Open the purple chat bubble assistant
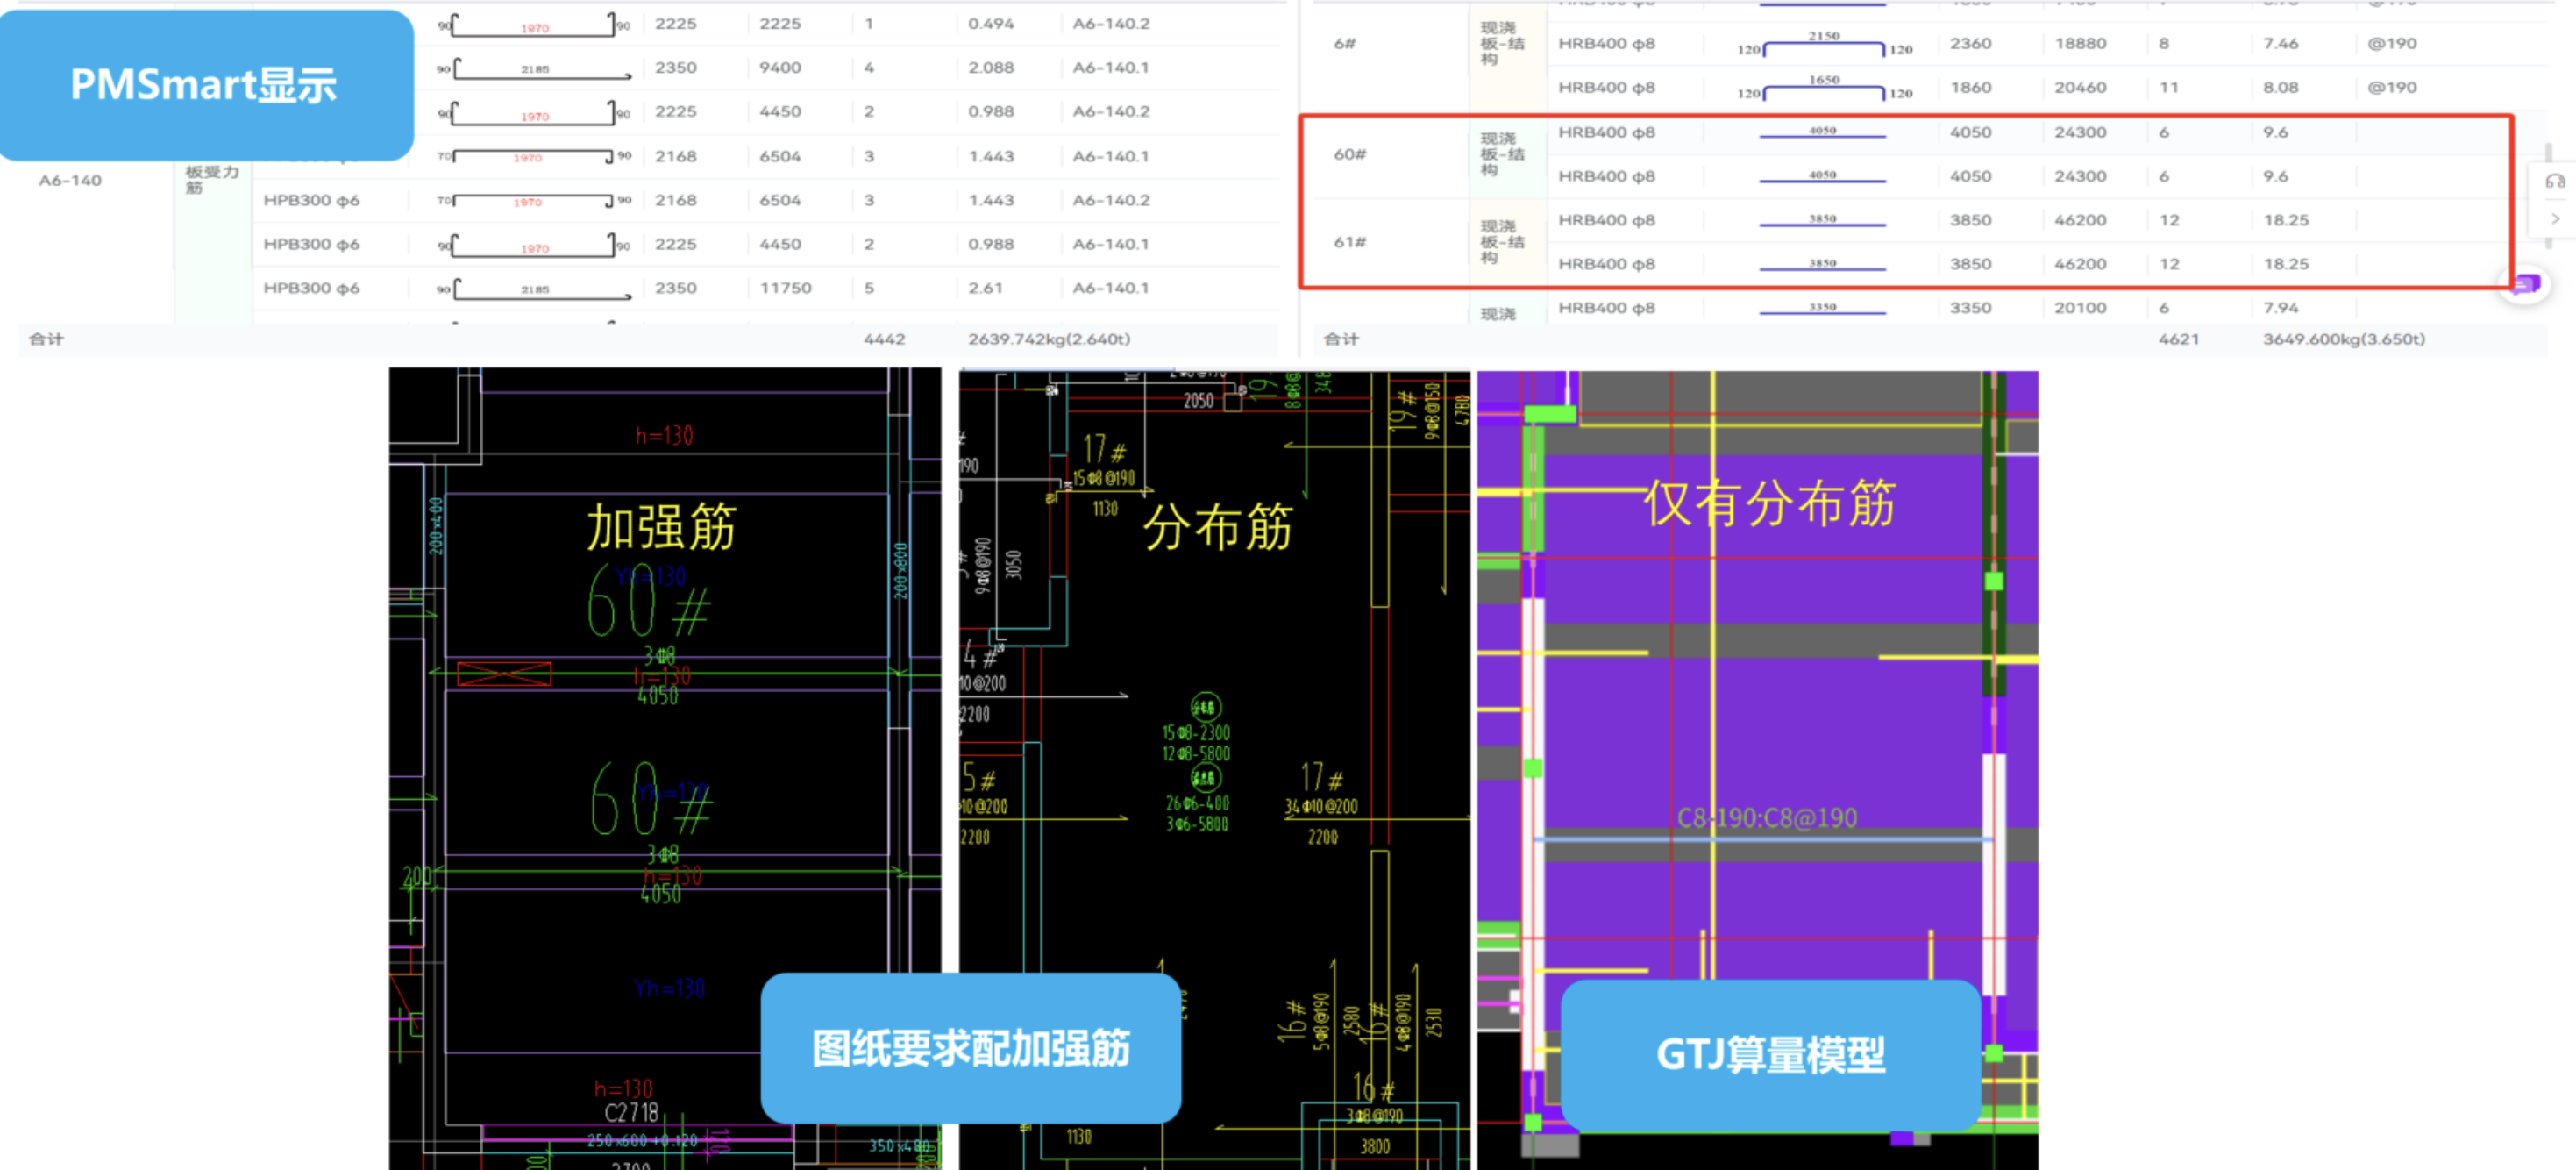Image resolution: width=2576 pixels, height=1170 pixels. click(2526, 285)
